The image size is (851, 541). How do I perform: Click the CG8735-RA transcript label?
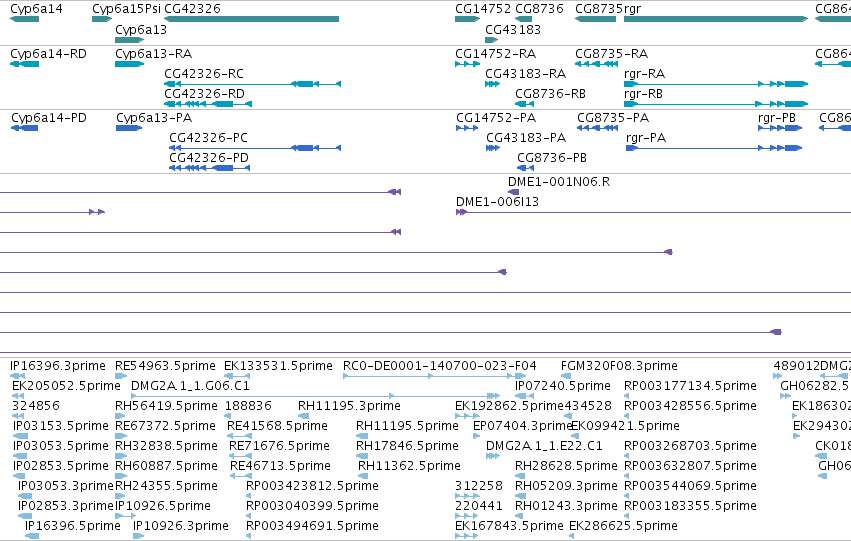point(612,54)
